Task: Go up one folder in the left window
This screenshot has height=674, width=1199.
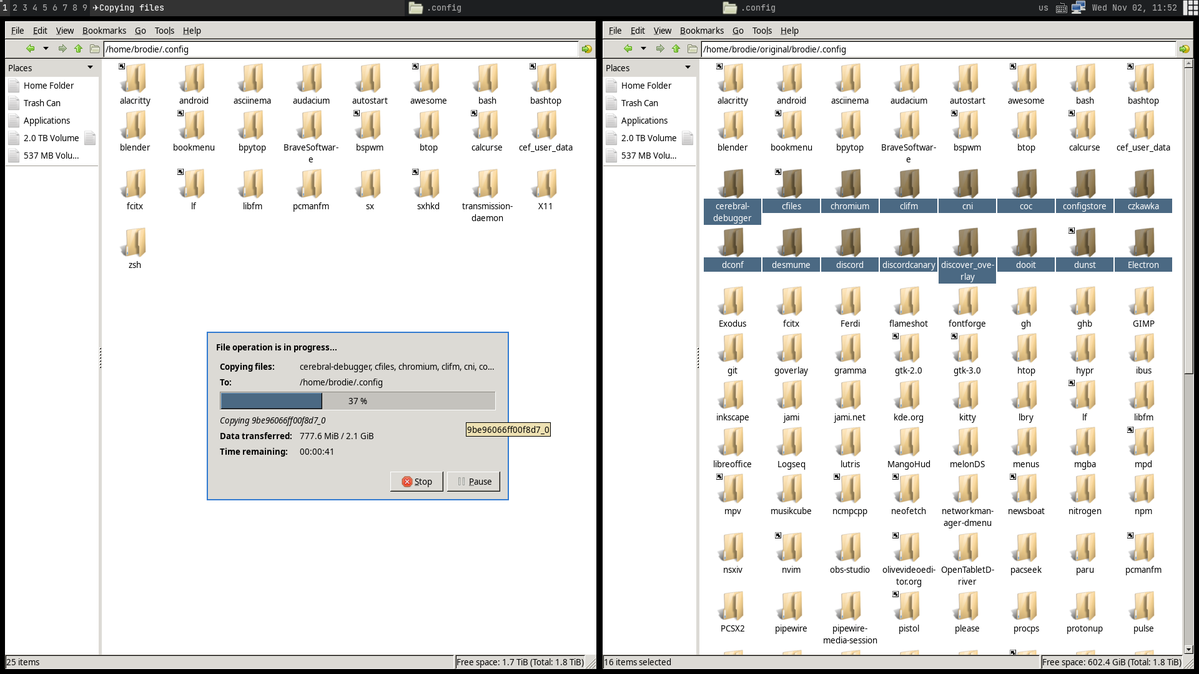Action: [x=78, y=48]
